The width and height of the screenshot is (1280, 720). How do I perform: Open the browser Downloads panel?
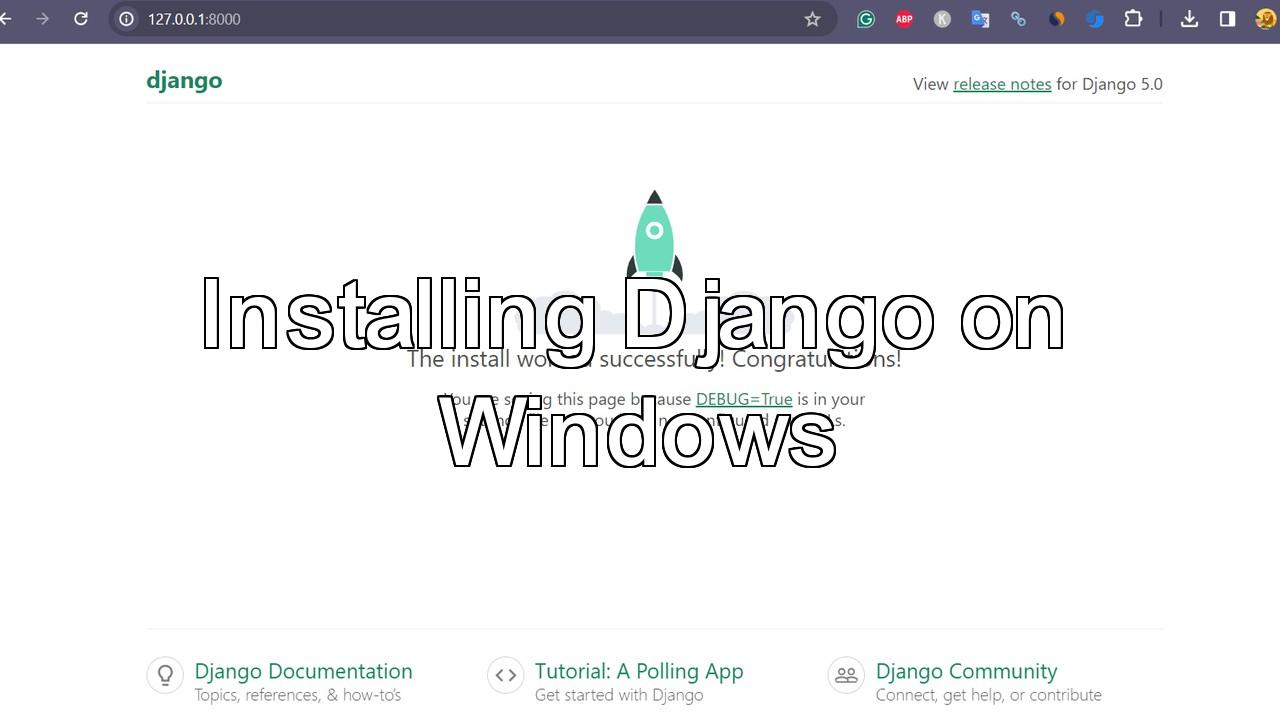pos(1189,19)
